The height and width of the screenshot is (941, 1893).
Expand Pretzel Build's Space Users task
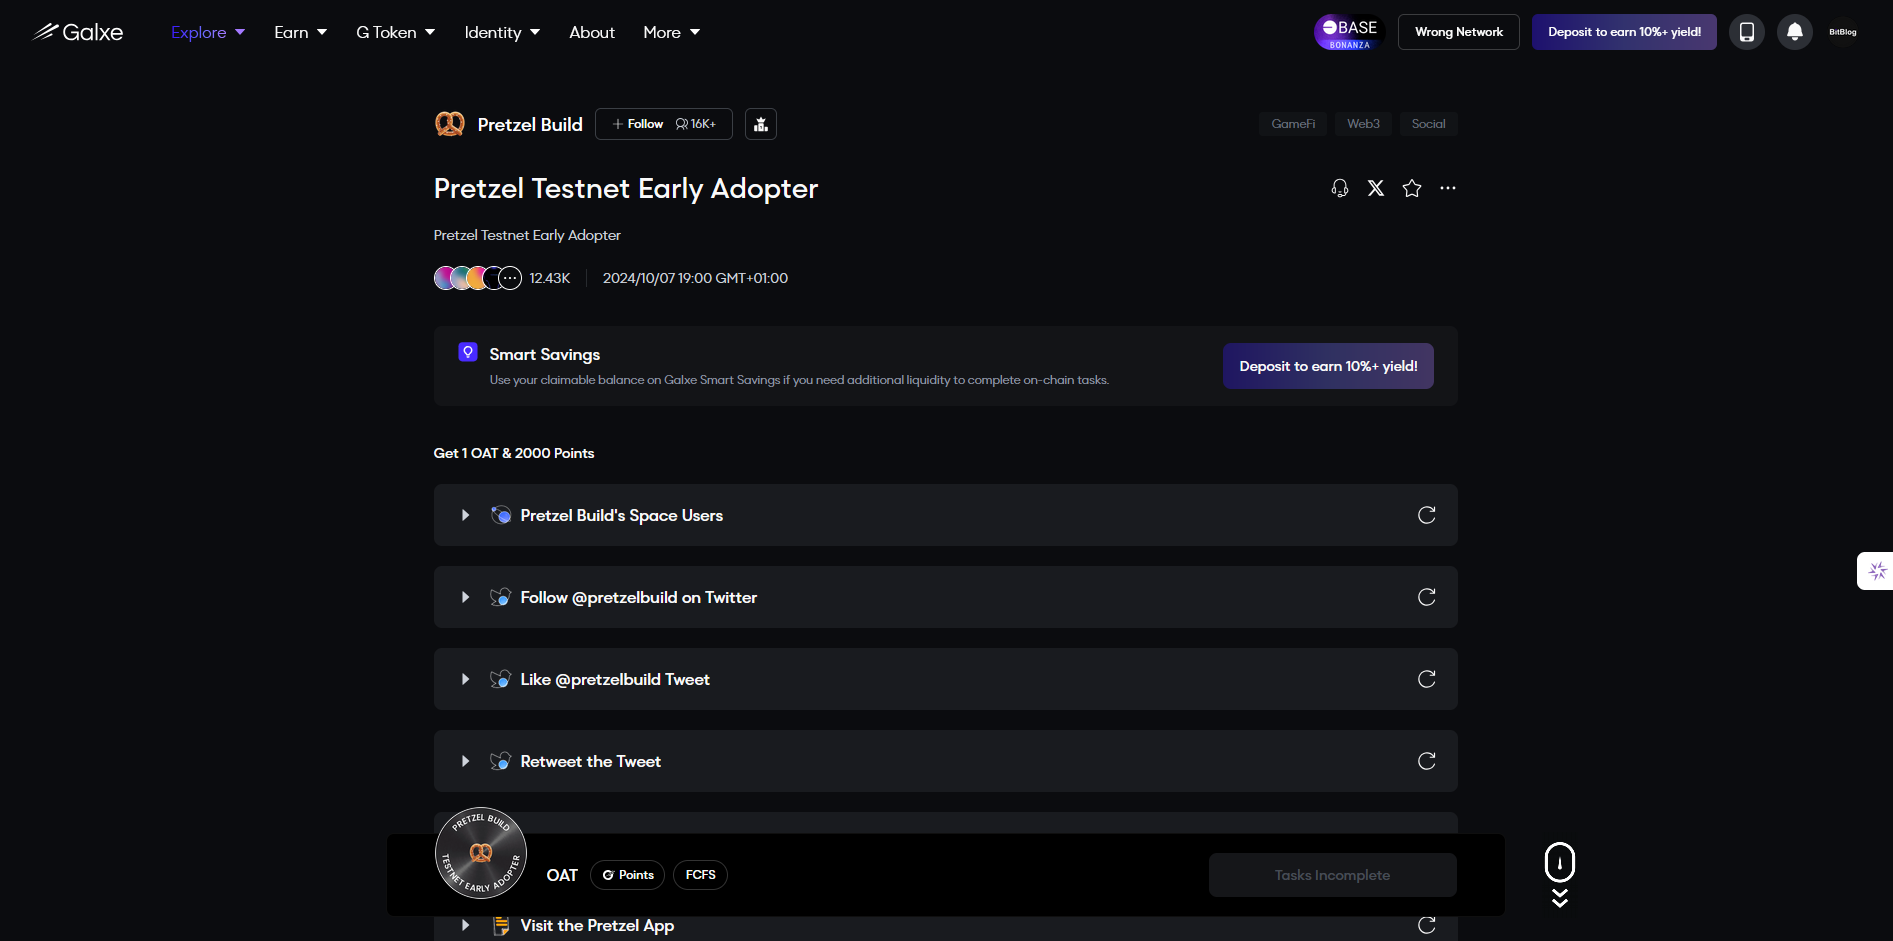click(x=465, y=515)
